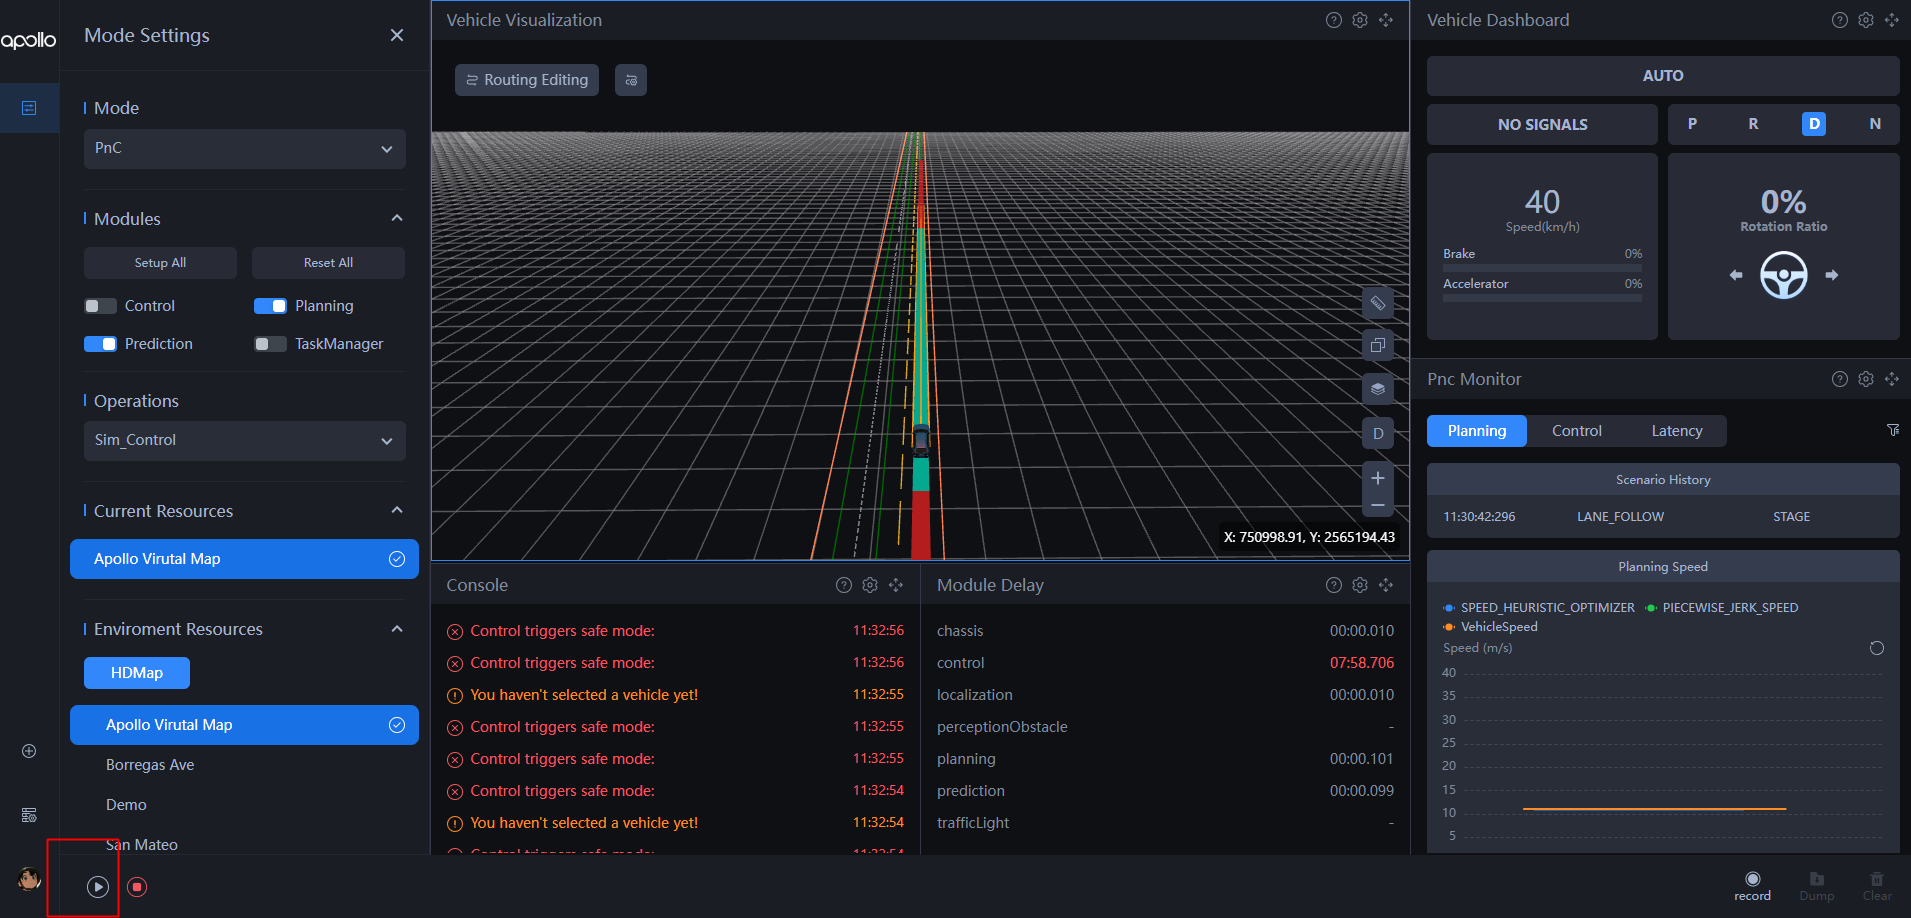1911x918 pixels.
Task: Open Vehicle Visualization settings gear
Action: (1360, 20)
